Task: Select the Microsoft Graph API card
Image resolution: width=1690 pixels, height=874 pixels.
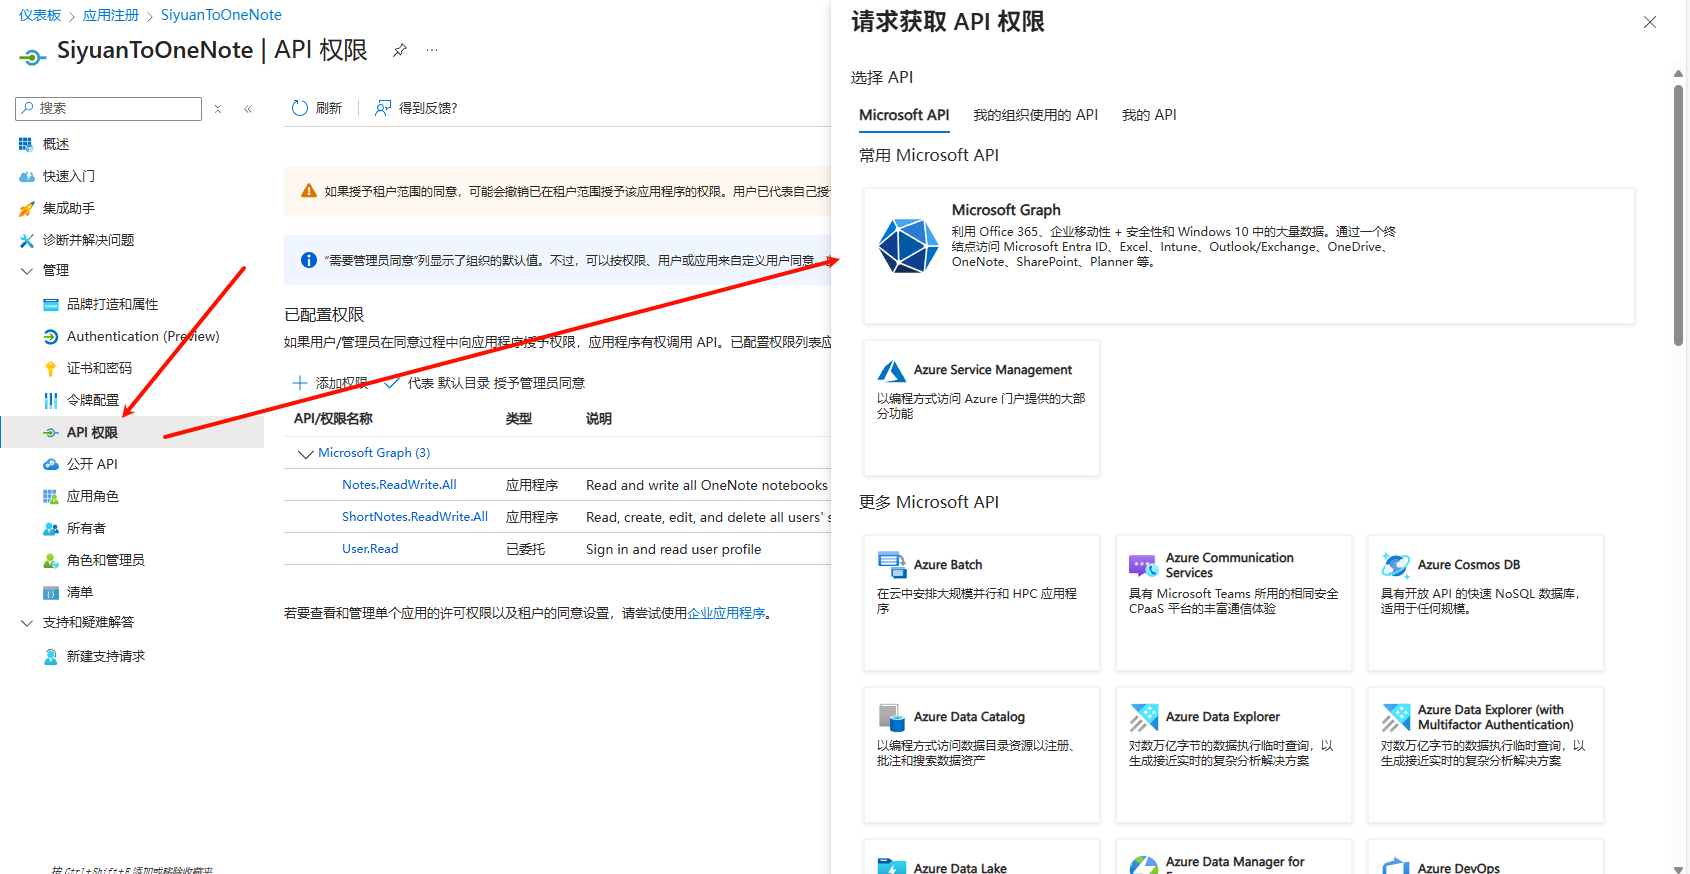Action: pos(1249,256)
